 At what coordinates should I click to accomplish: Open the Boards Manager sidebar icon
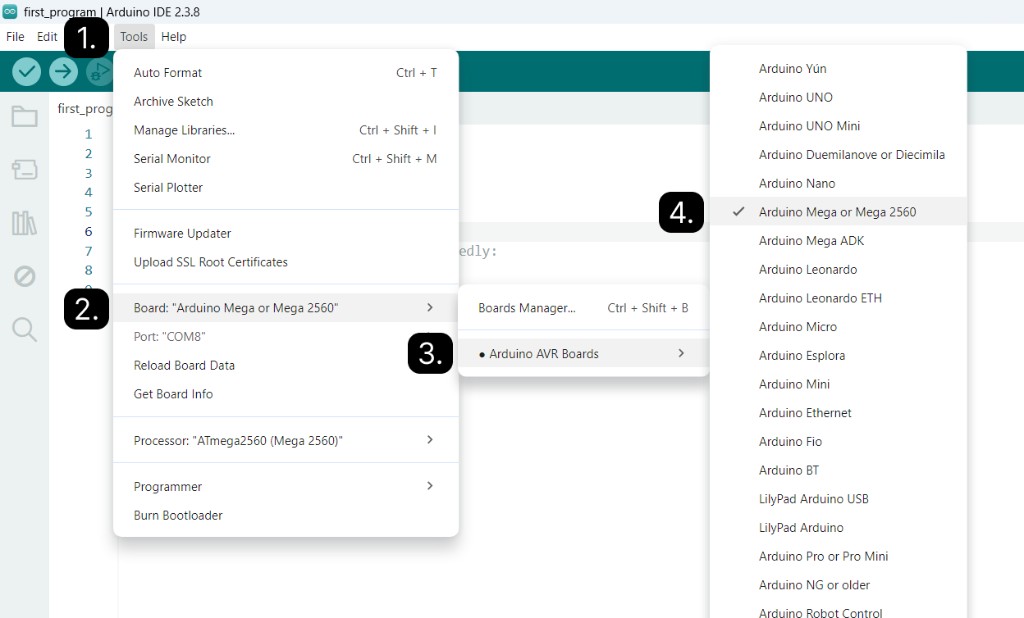(x=25, y=170)
